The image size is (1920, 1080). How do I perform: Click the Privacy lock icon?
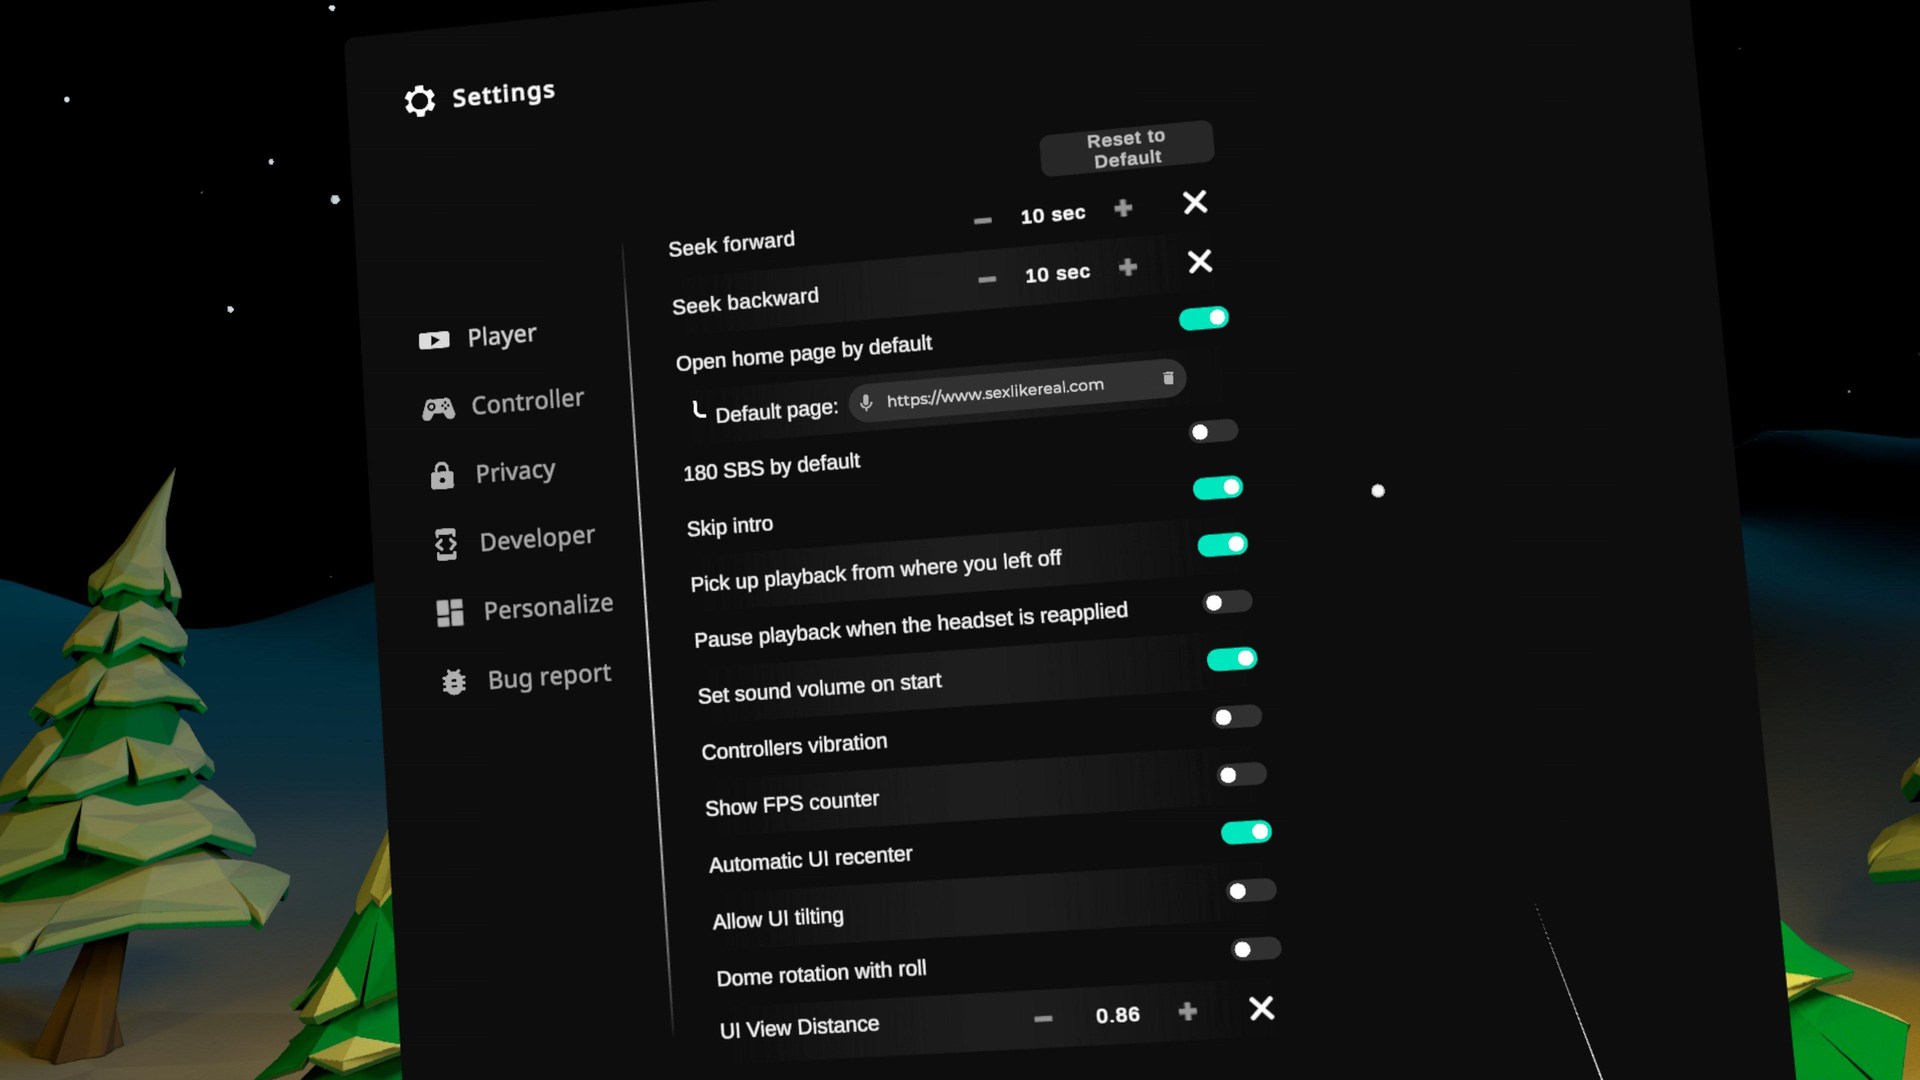point(442,476)
